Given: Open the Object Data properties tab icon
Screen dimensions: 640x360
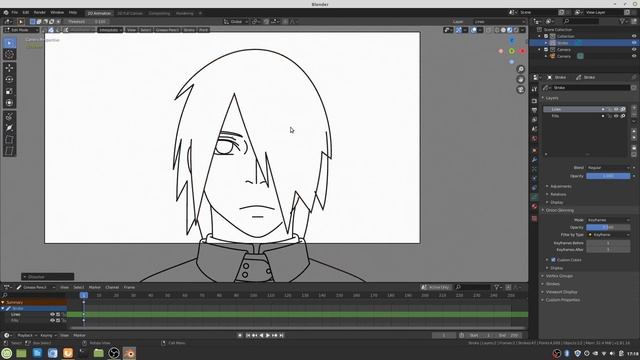Looking at the screenshot, I should click(x=535, y=197).
